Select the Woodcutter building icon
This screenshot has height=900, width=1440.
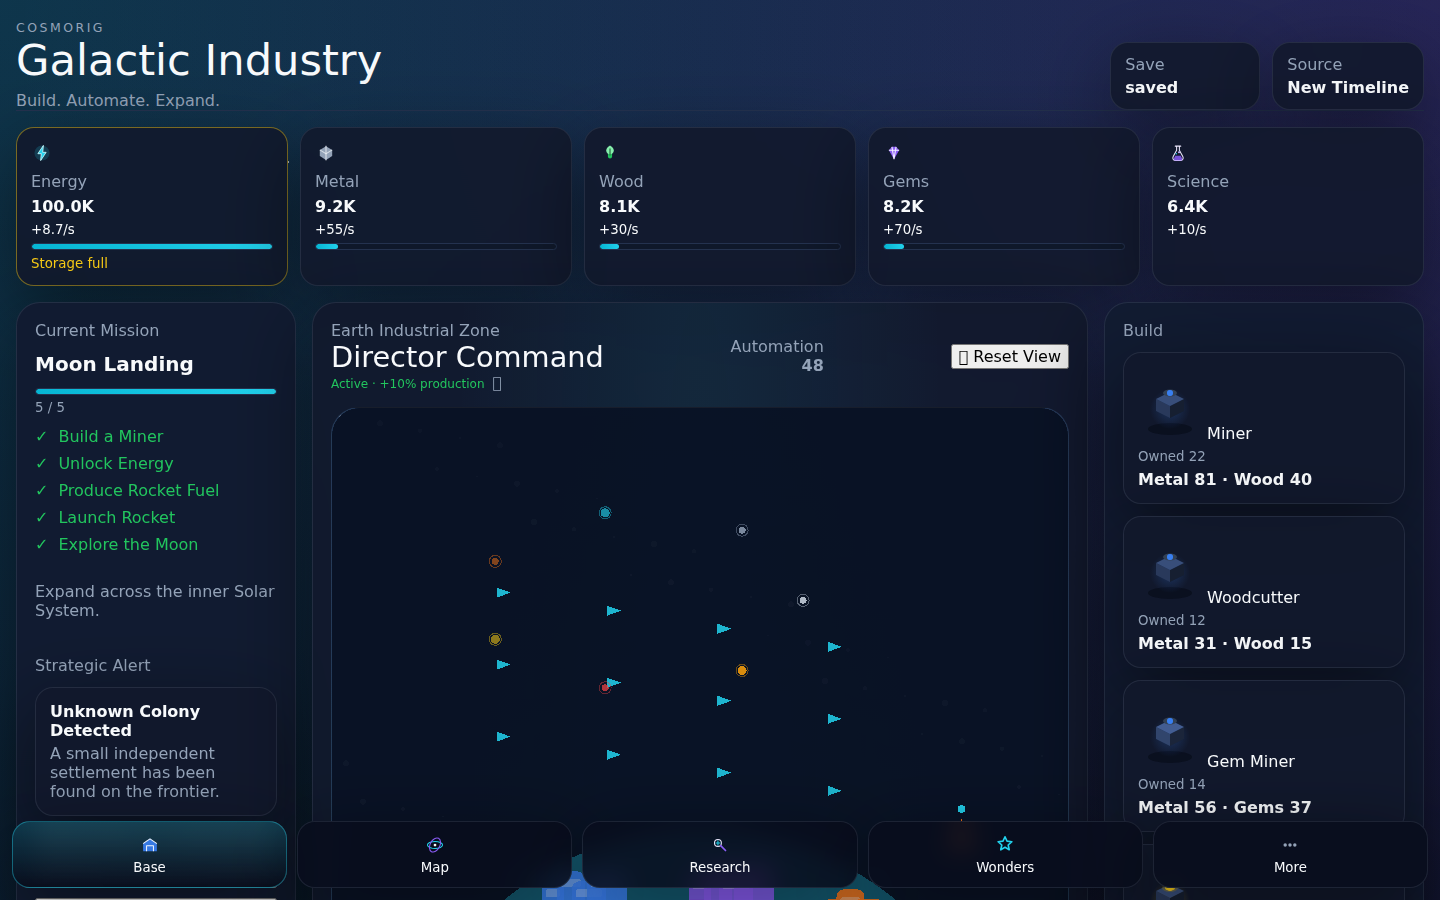click(x=1170, y=574)
